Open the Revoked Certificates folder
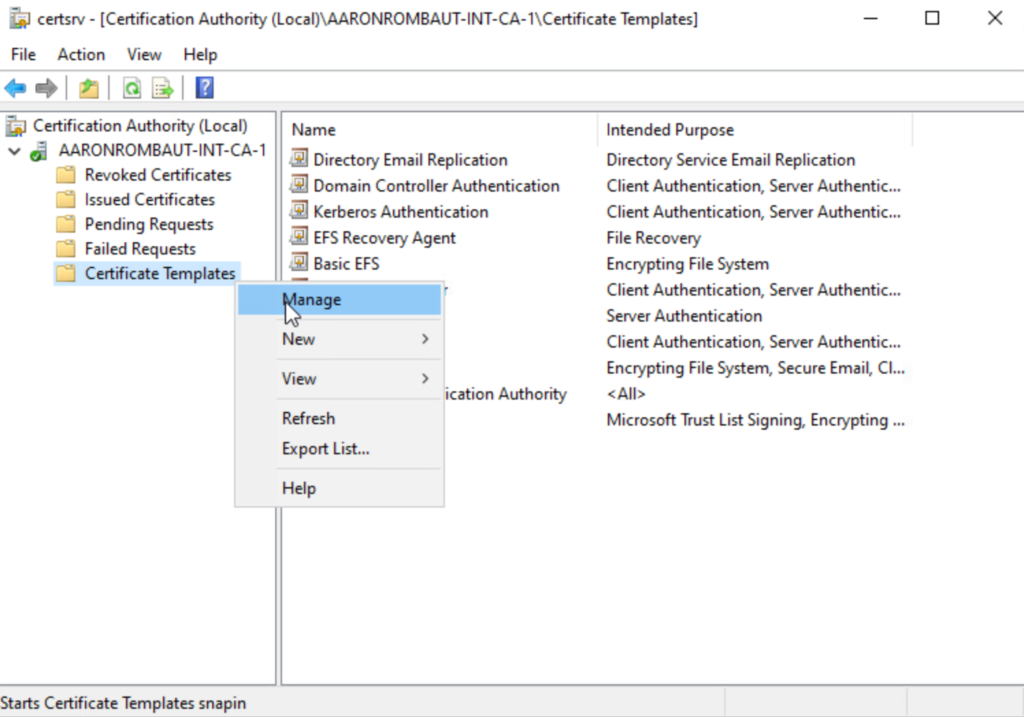 (x=157, y=175)
